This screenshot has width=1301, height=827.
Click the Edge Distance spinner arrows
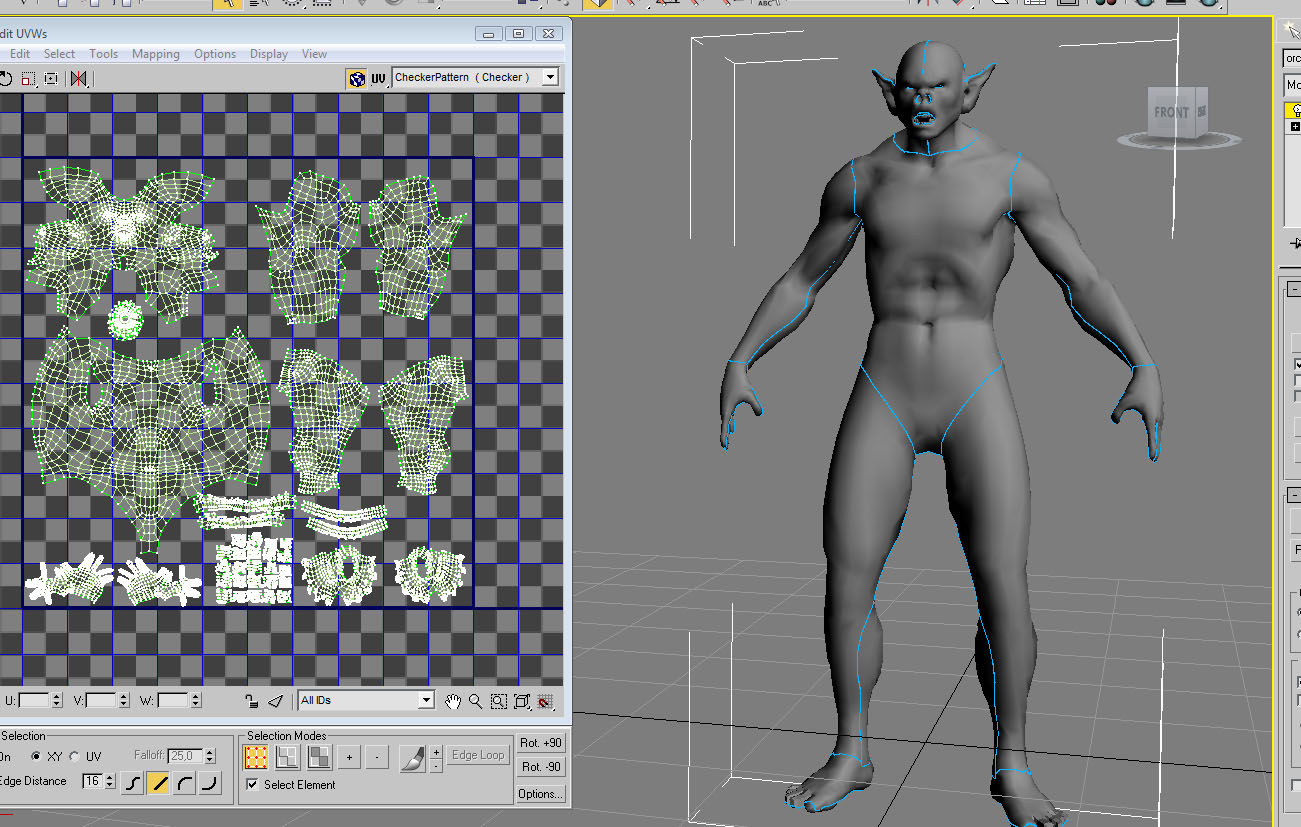pos(109,782)
